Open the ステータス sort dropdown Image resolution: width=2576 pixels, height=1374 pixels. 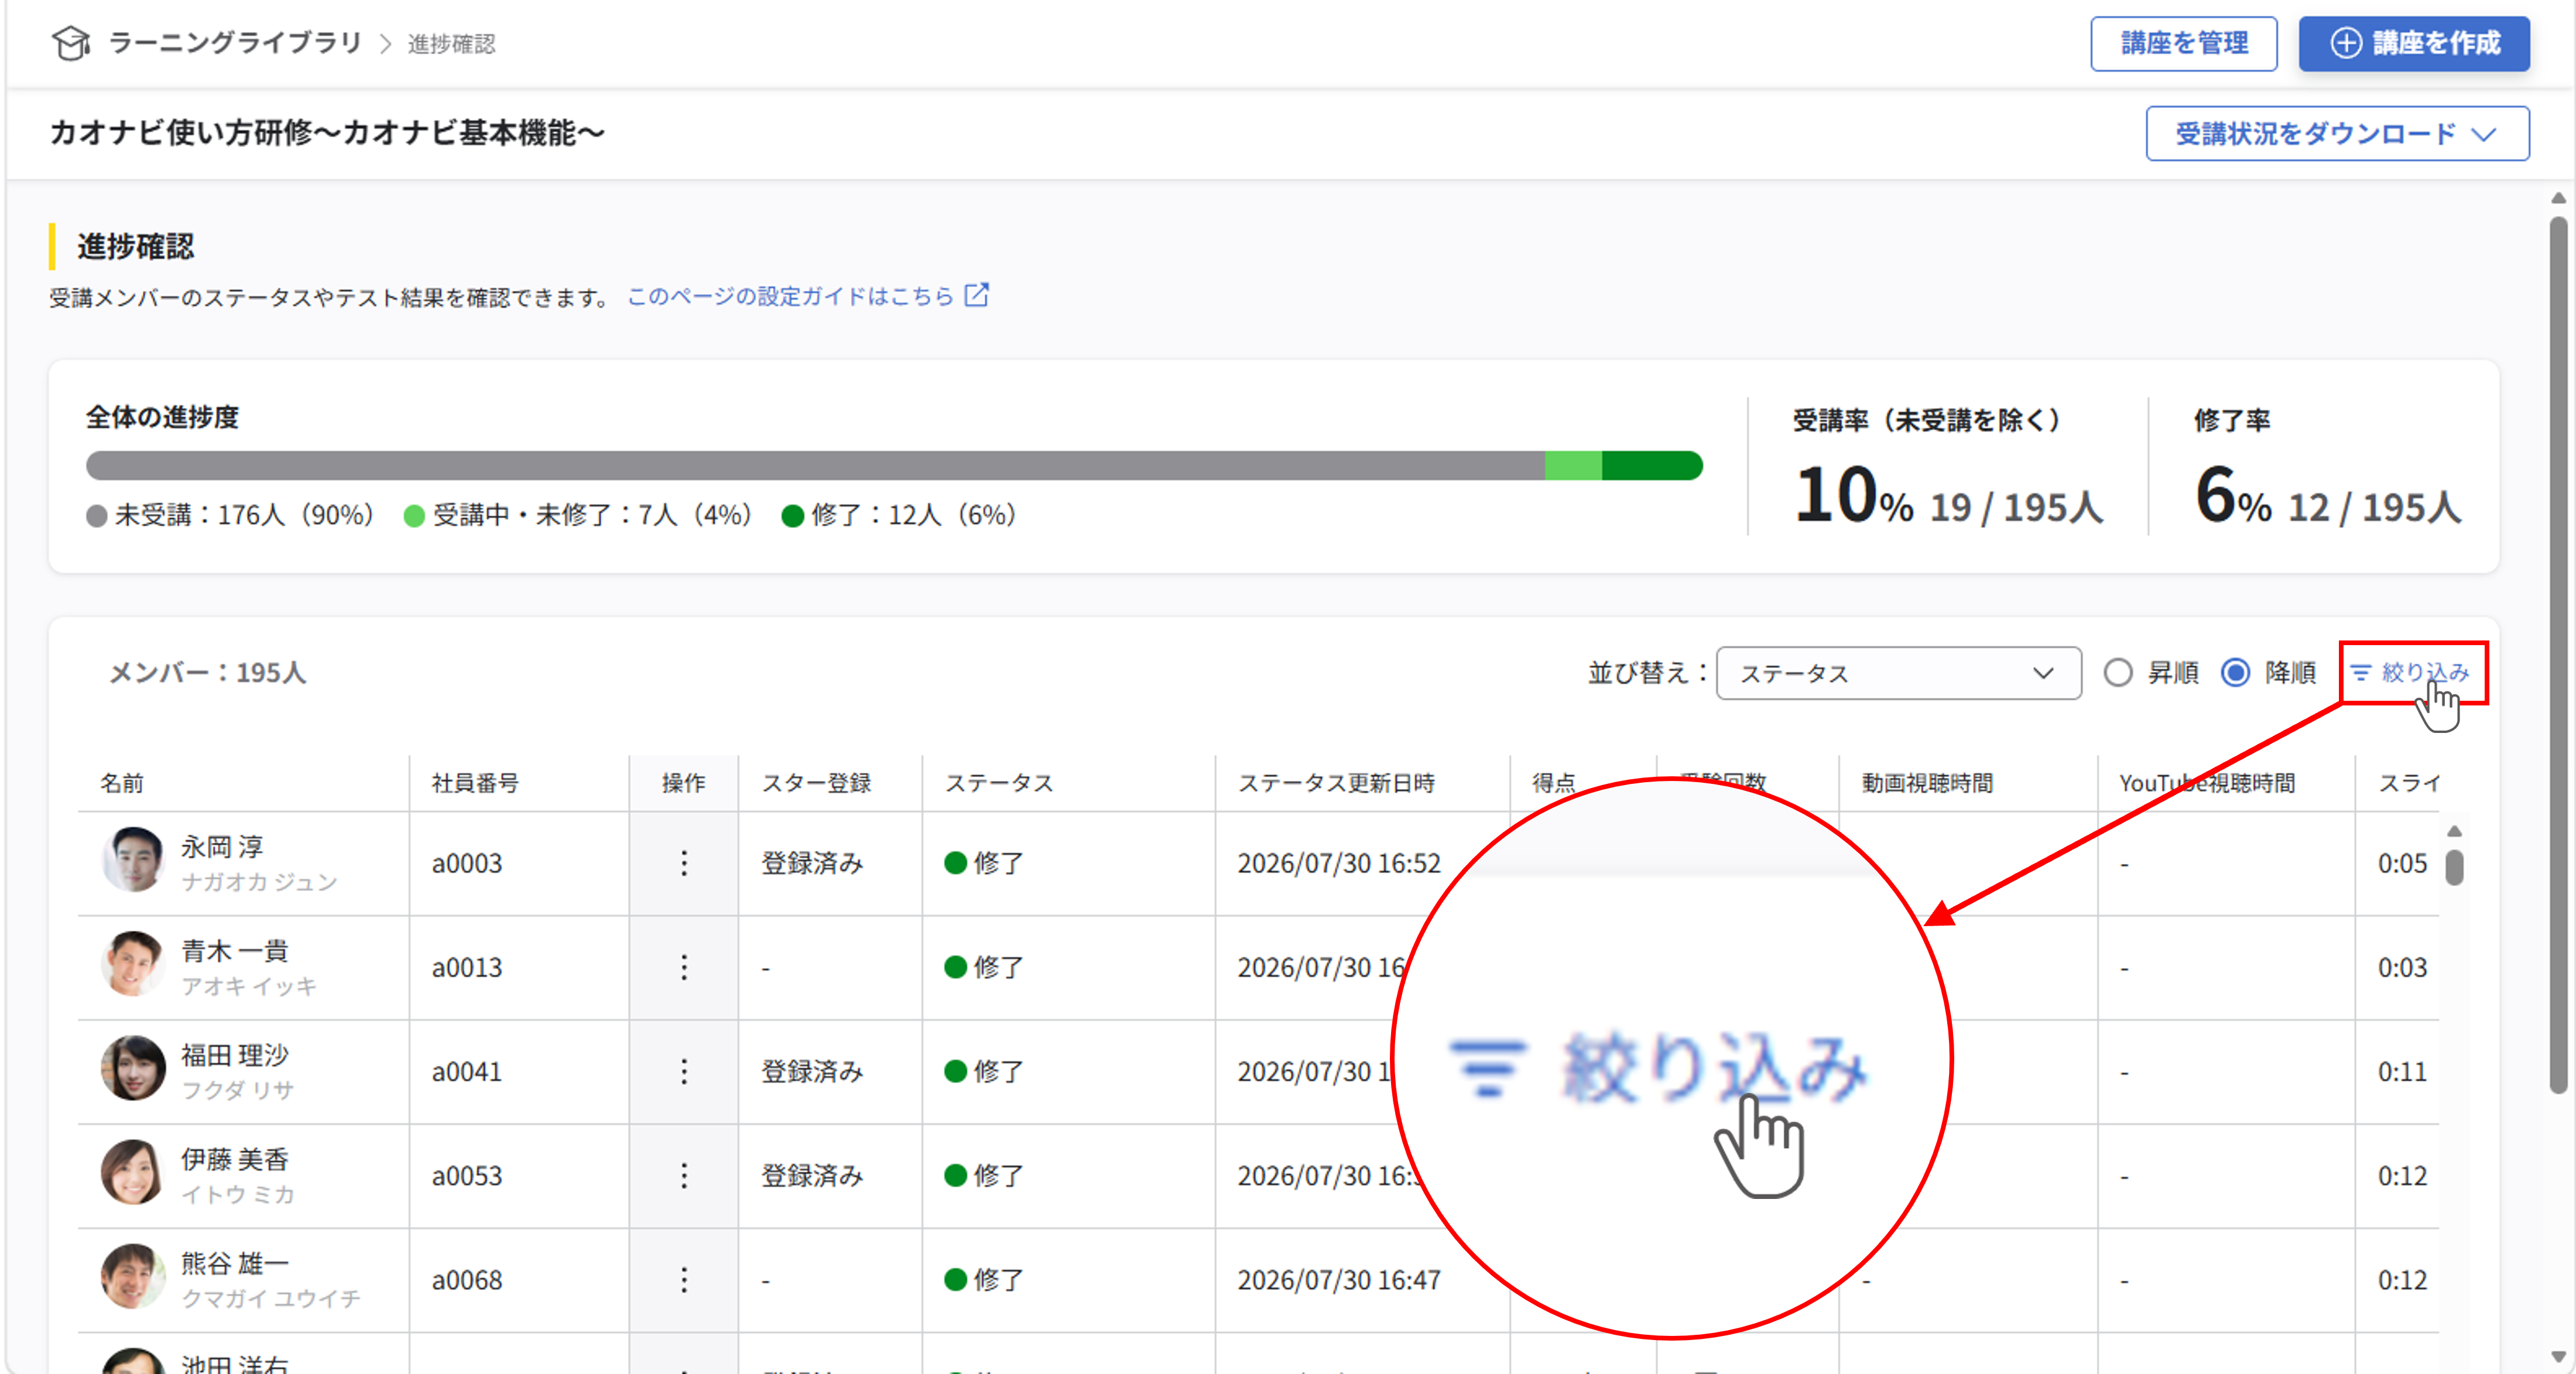pos(1899,673)
